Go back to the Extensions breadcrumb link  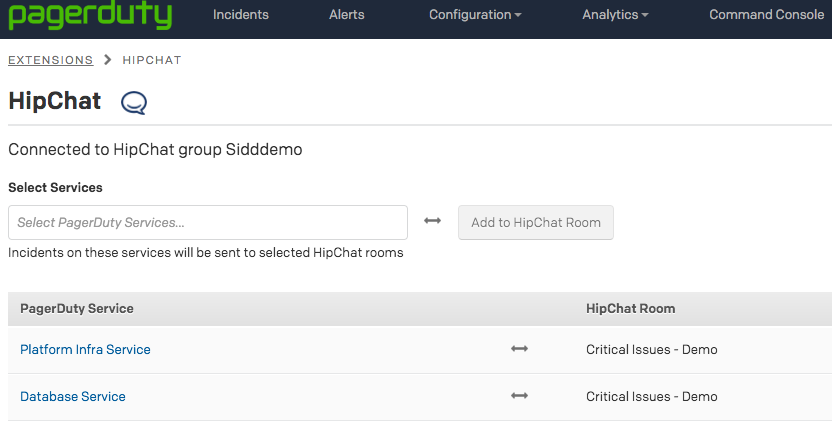coord(50,60)
